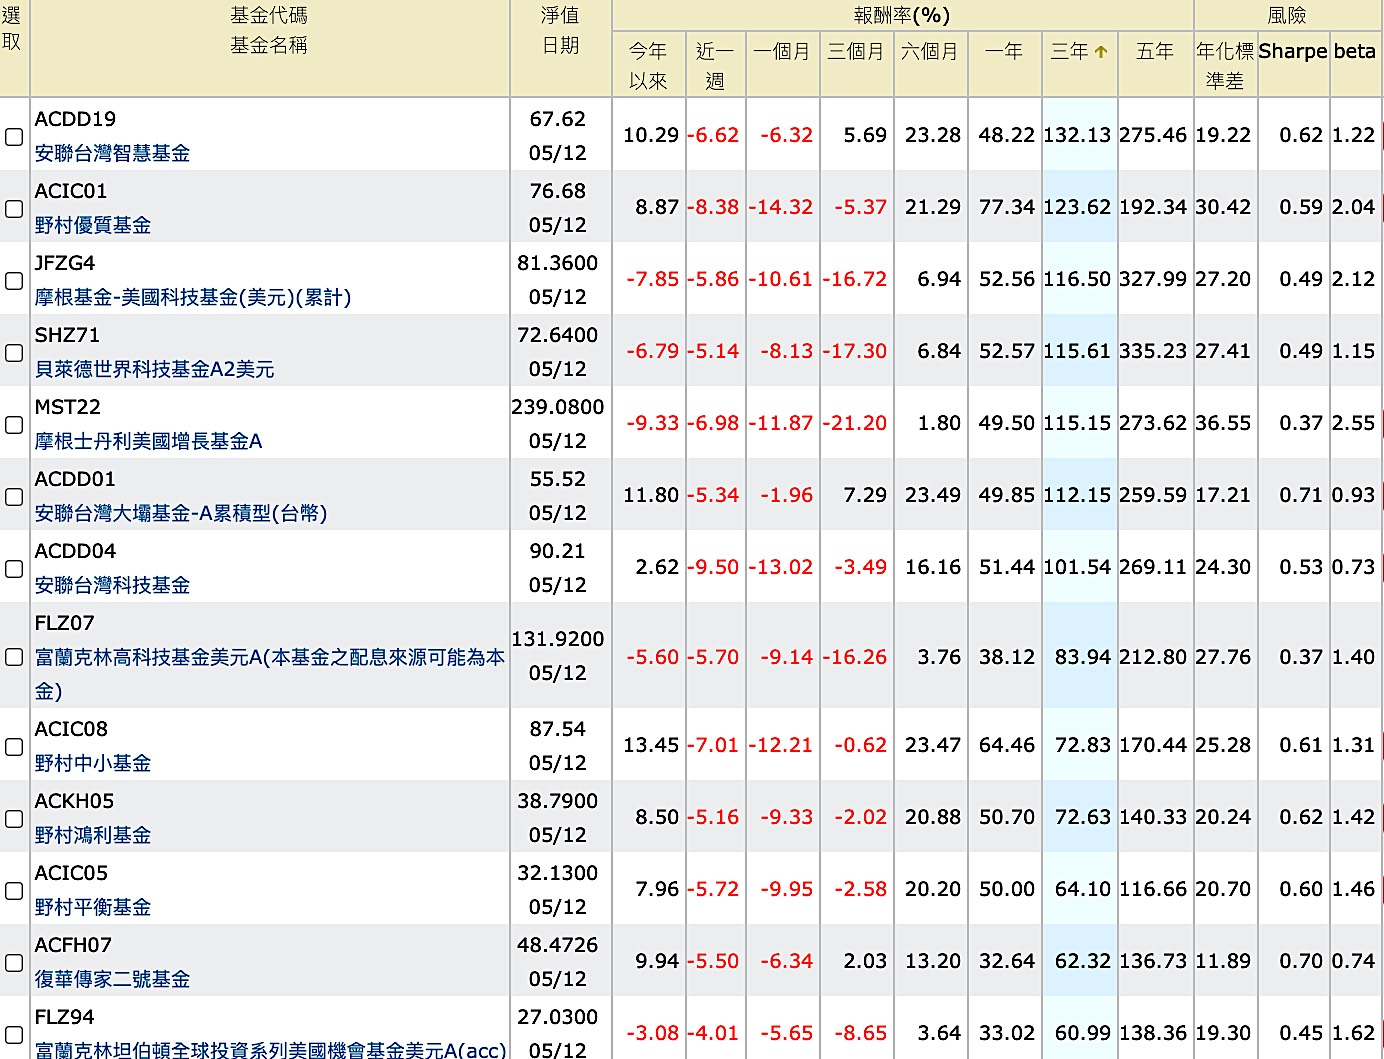Open the 野村優質基金 fund link
1384x1059 pixels.
click(93, 225)
